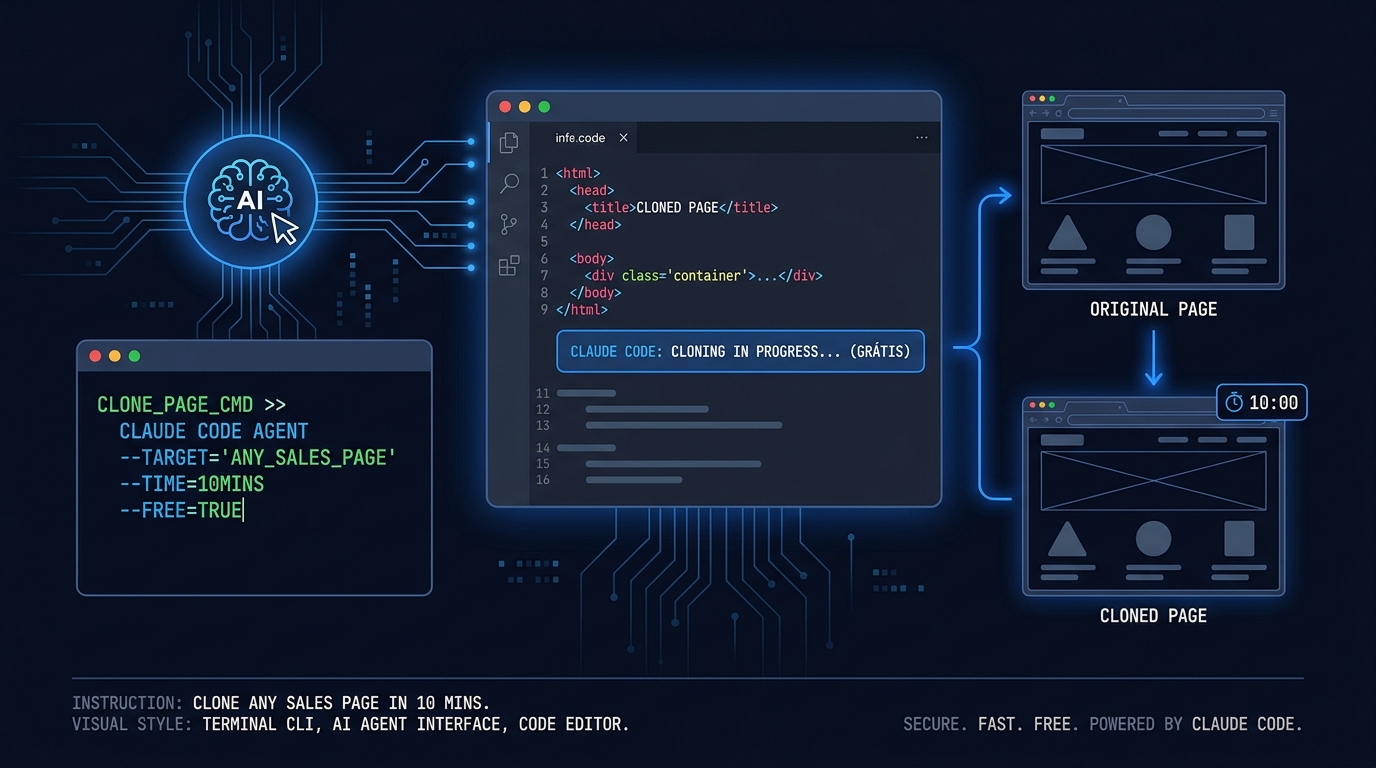The height and width of the screenshot is (768, 1376).
Task: Click the --TIME=10MINS terminal line
Action: coord(192,483)
